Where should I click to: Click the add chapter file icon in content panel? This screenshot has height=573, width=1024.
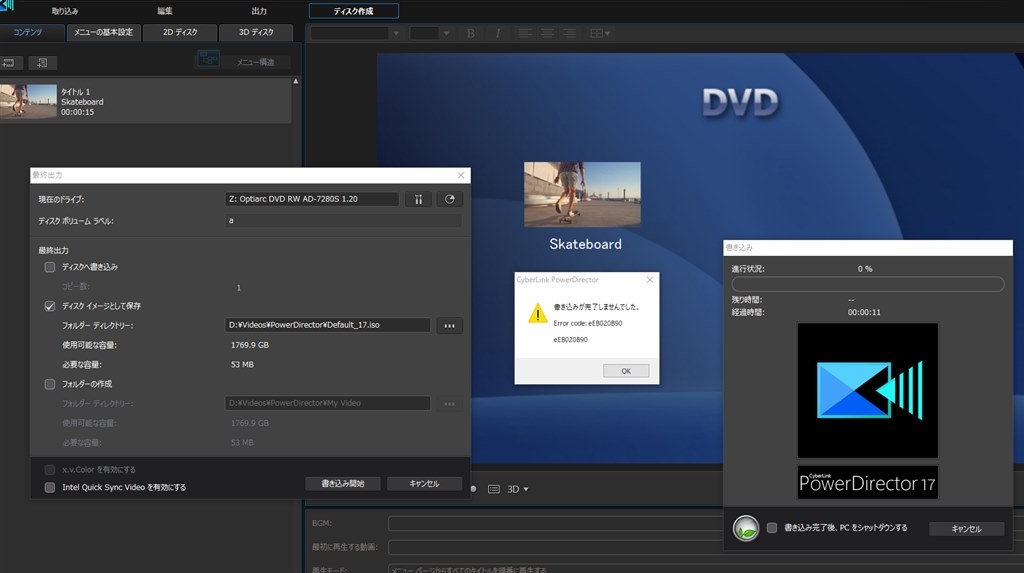[x=42, y=63]
